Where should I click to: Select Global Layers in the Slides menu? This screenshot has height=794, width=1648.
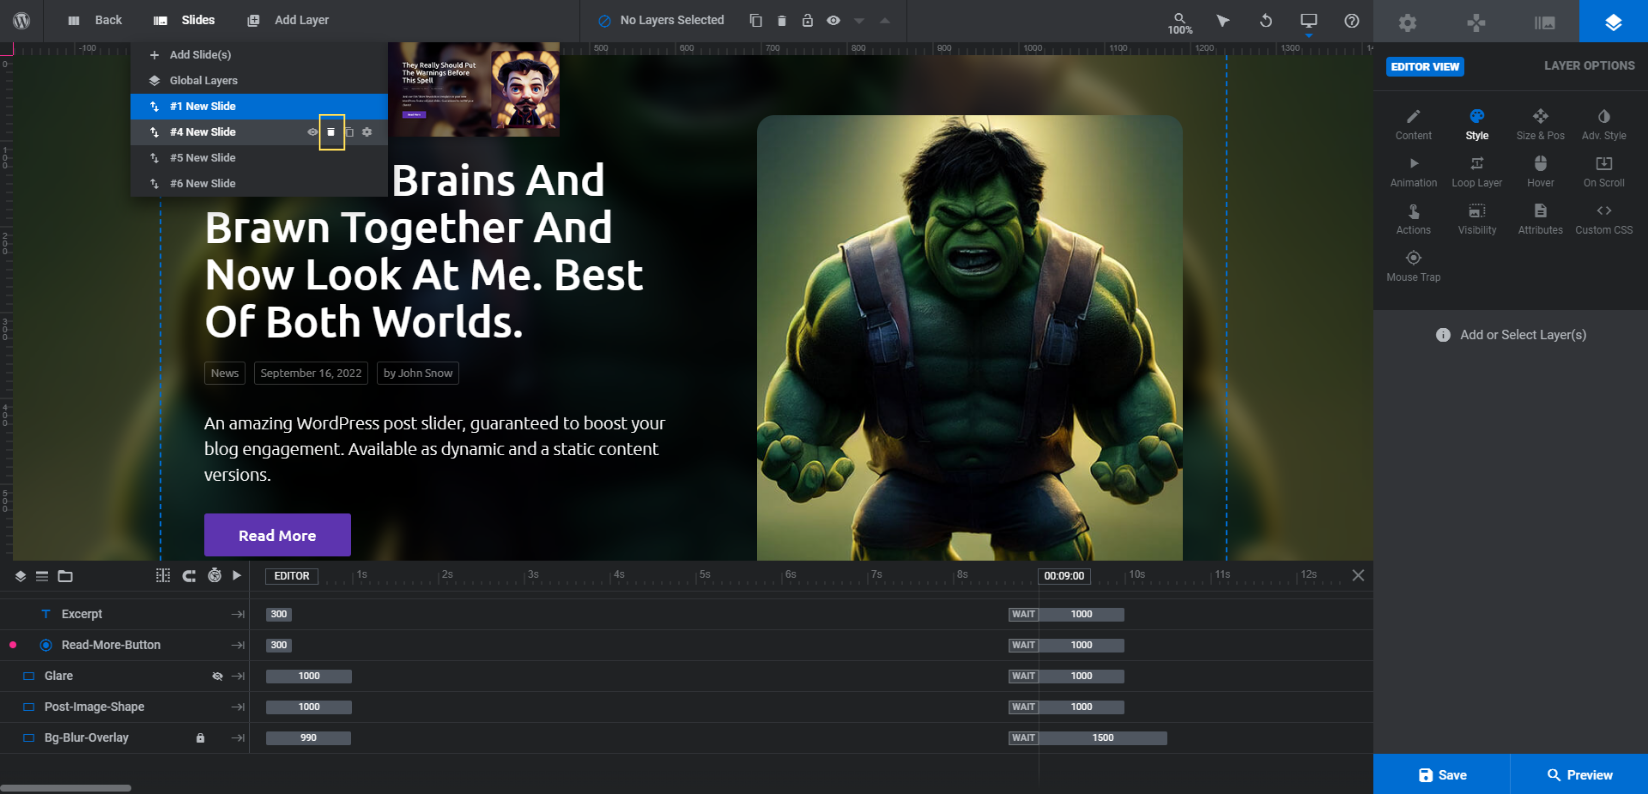pyautogui.click(x=259, y=81)
